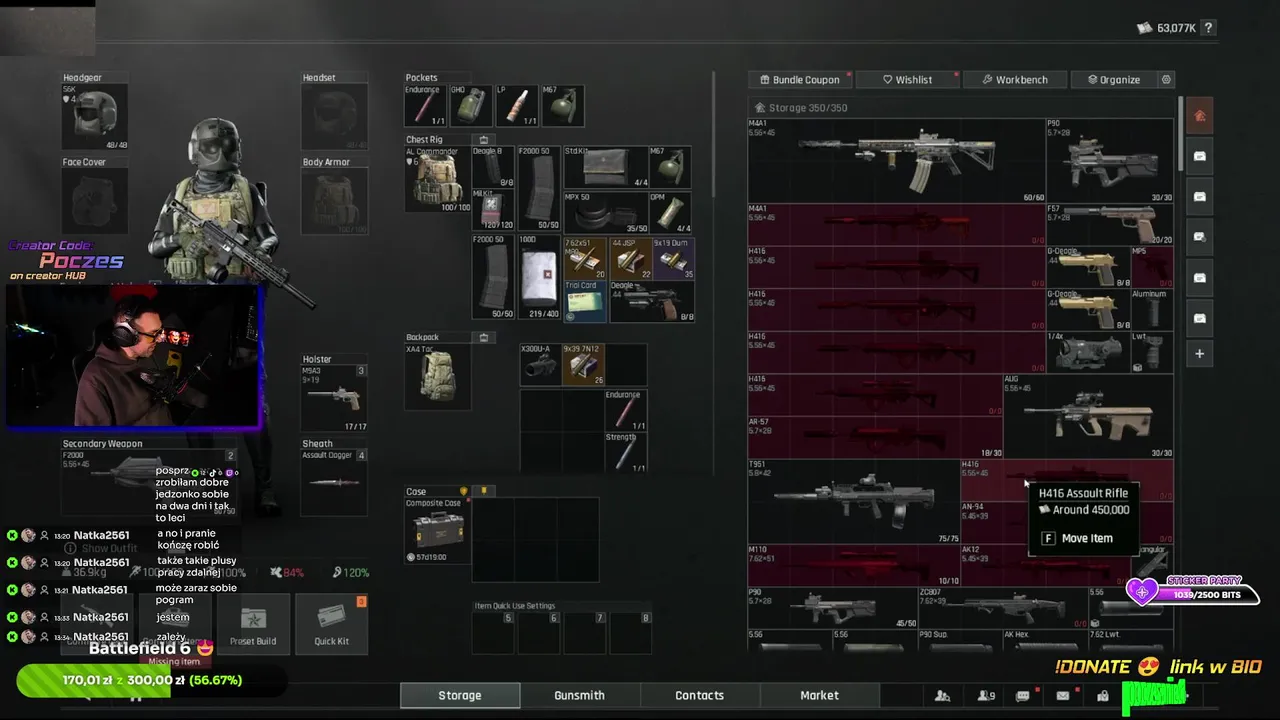
Task: Open the friends group icon
Action: tap(942, 695)
